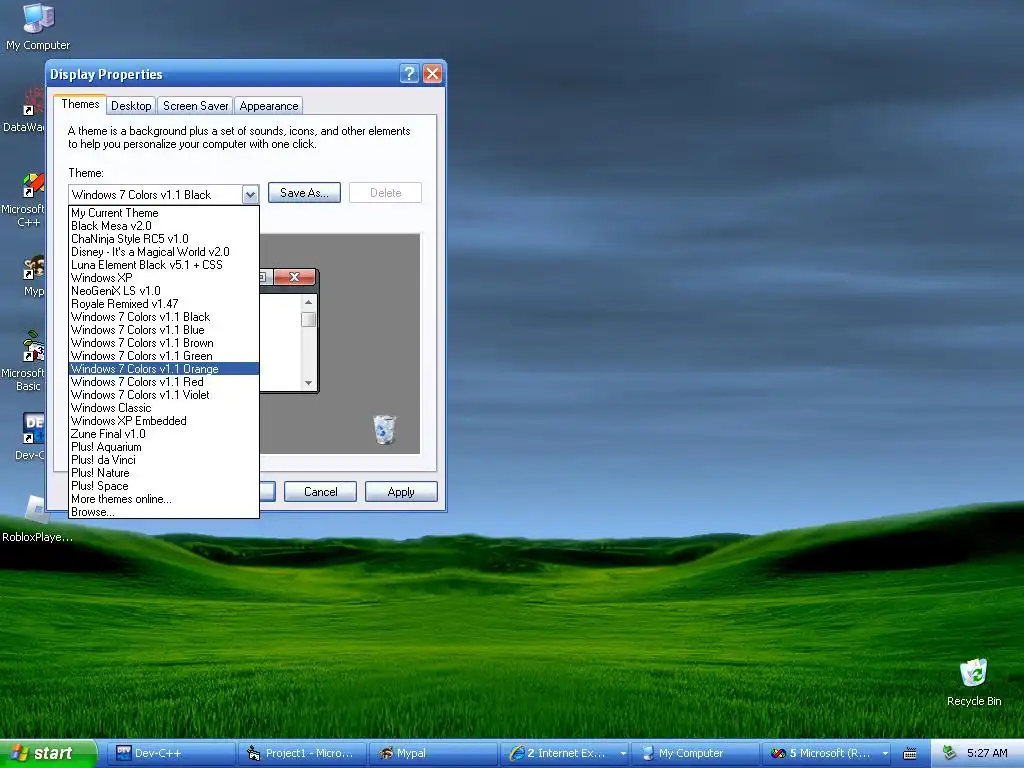Click the on-screen keyboard tray icon
Viewport: 1024px width, 768px height.
910,754
